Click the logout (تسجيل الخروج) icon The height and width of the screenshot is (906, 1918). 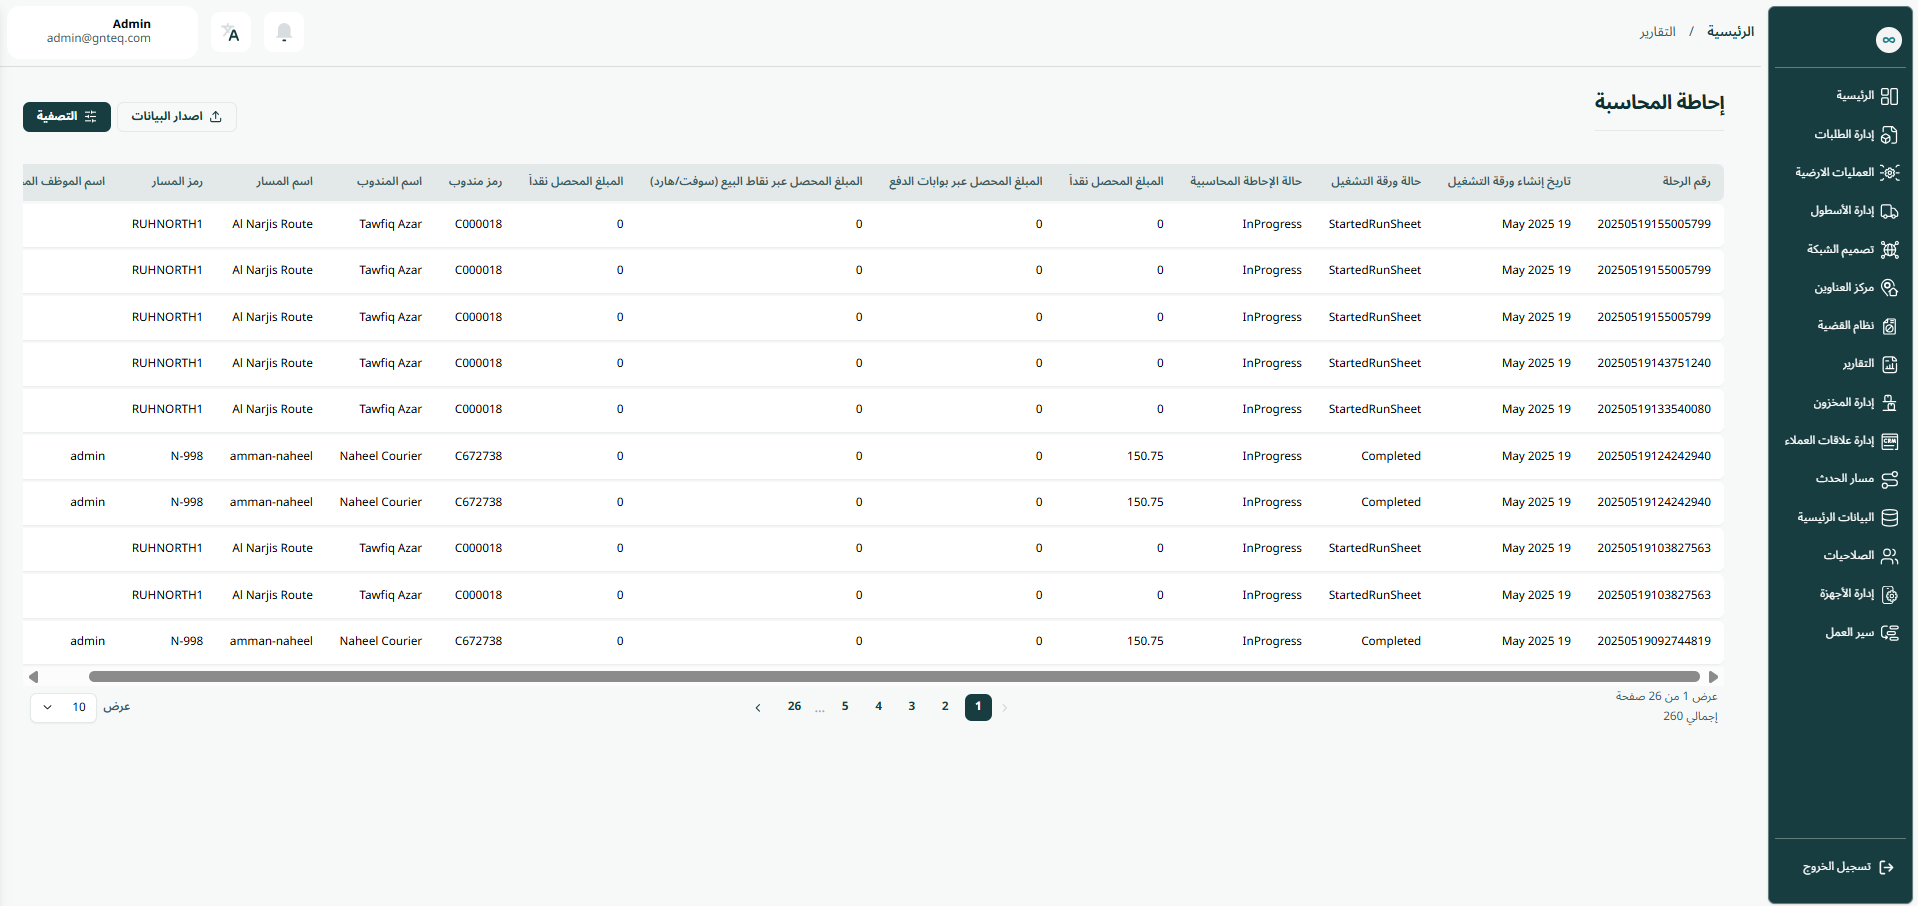(x=1886, y=867)
